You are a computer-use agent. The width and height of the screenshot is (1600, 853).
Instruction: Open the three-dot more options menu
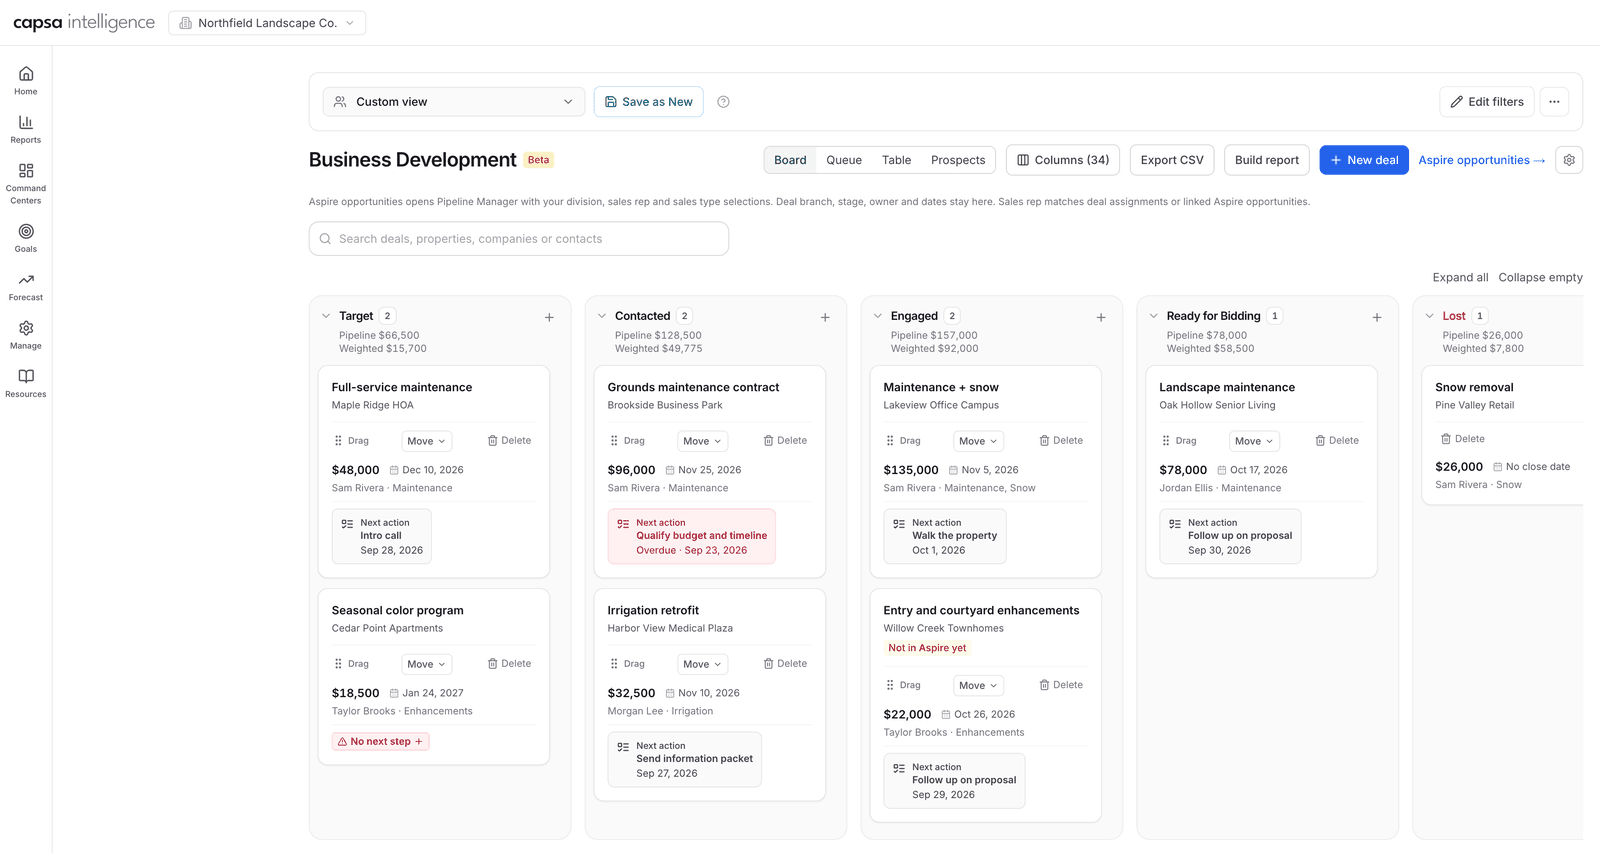1554,102
